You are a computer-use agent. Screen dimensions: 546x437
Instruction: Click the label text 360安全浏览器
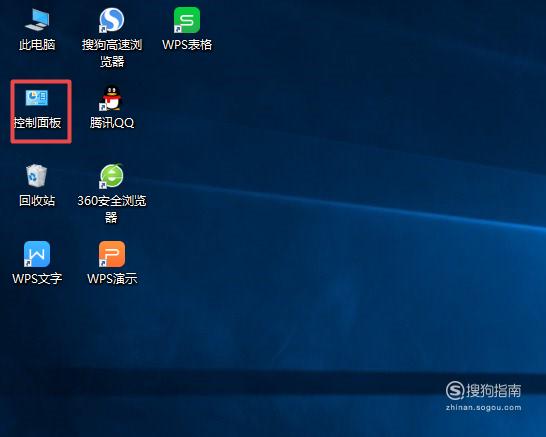point(111,209)
